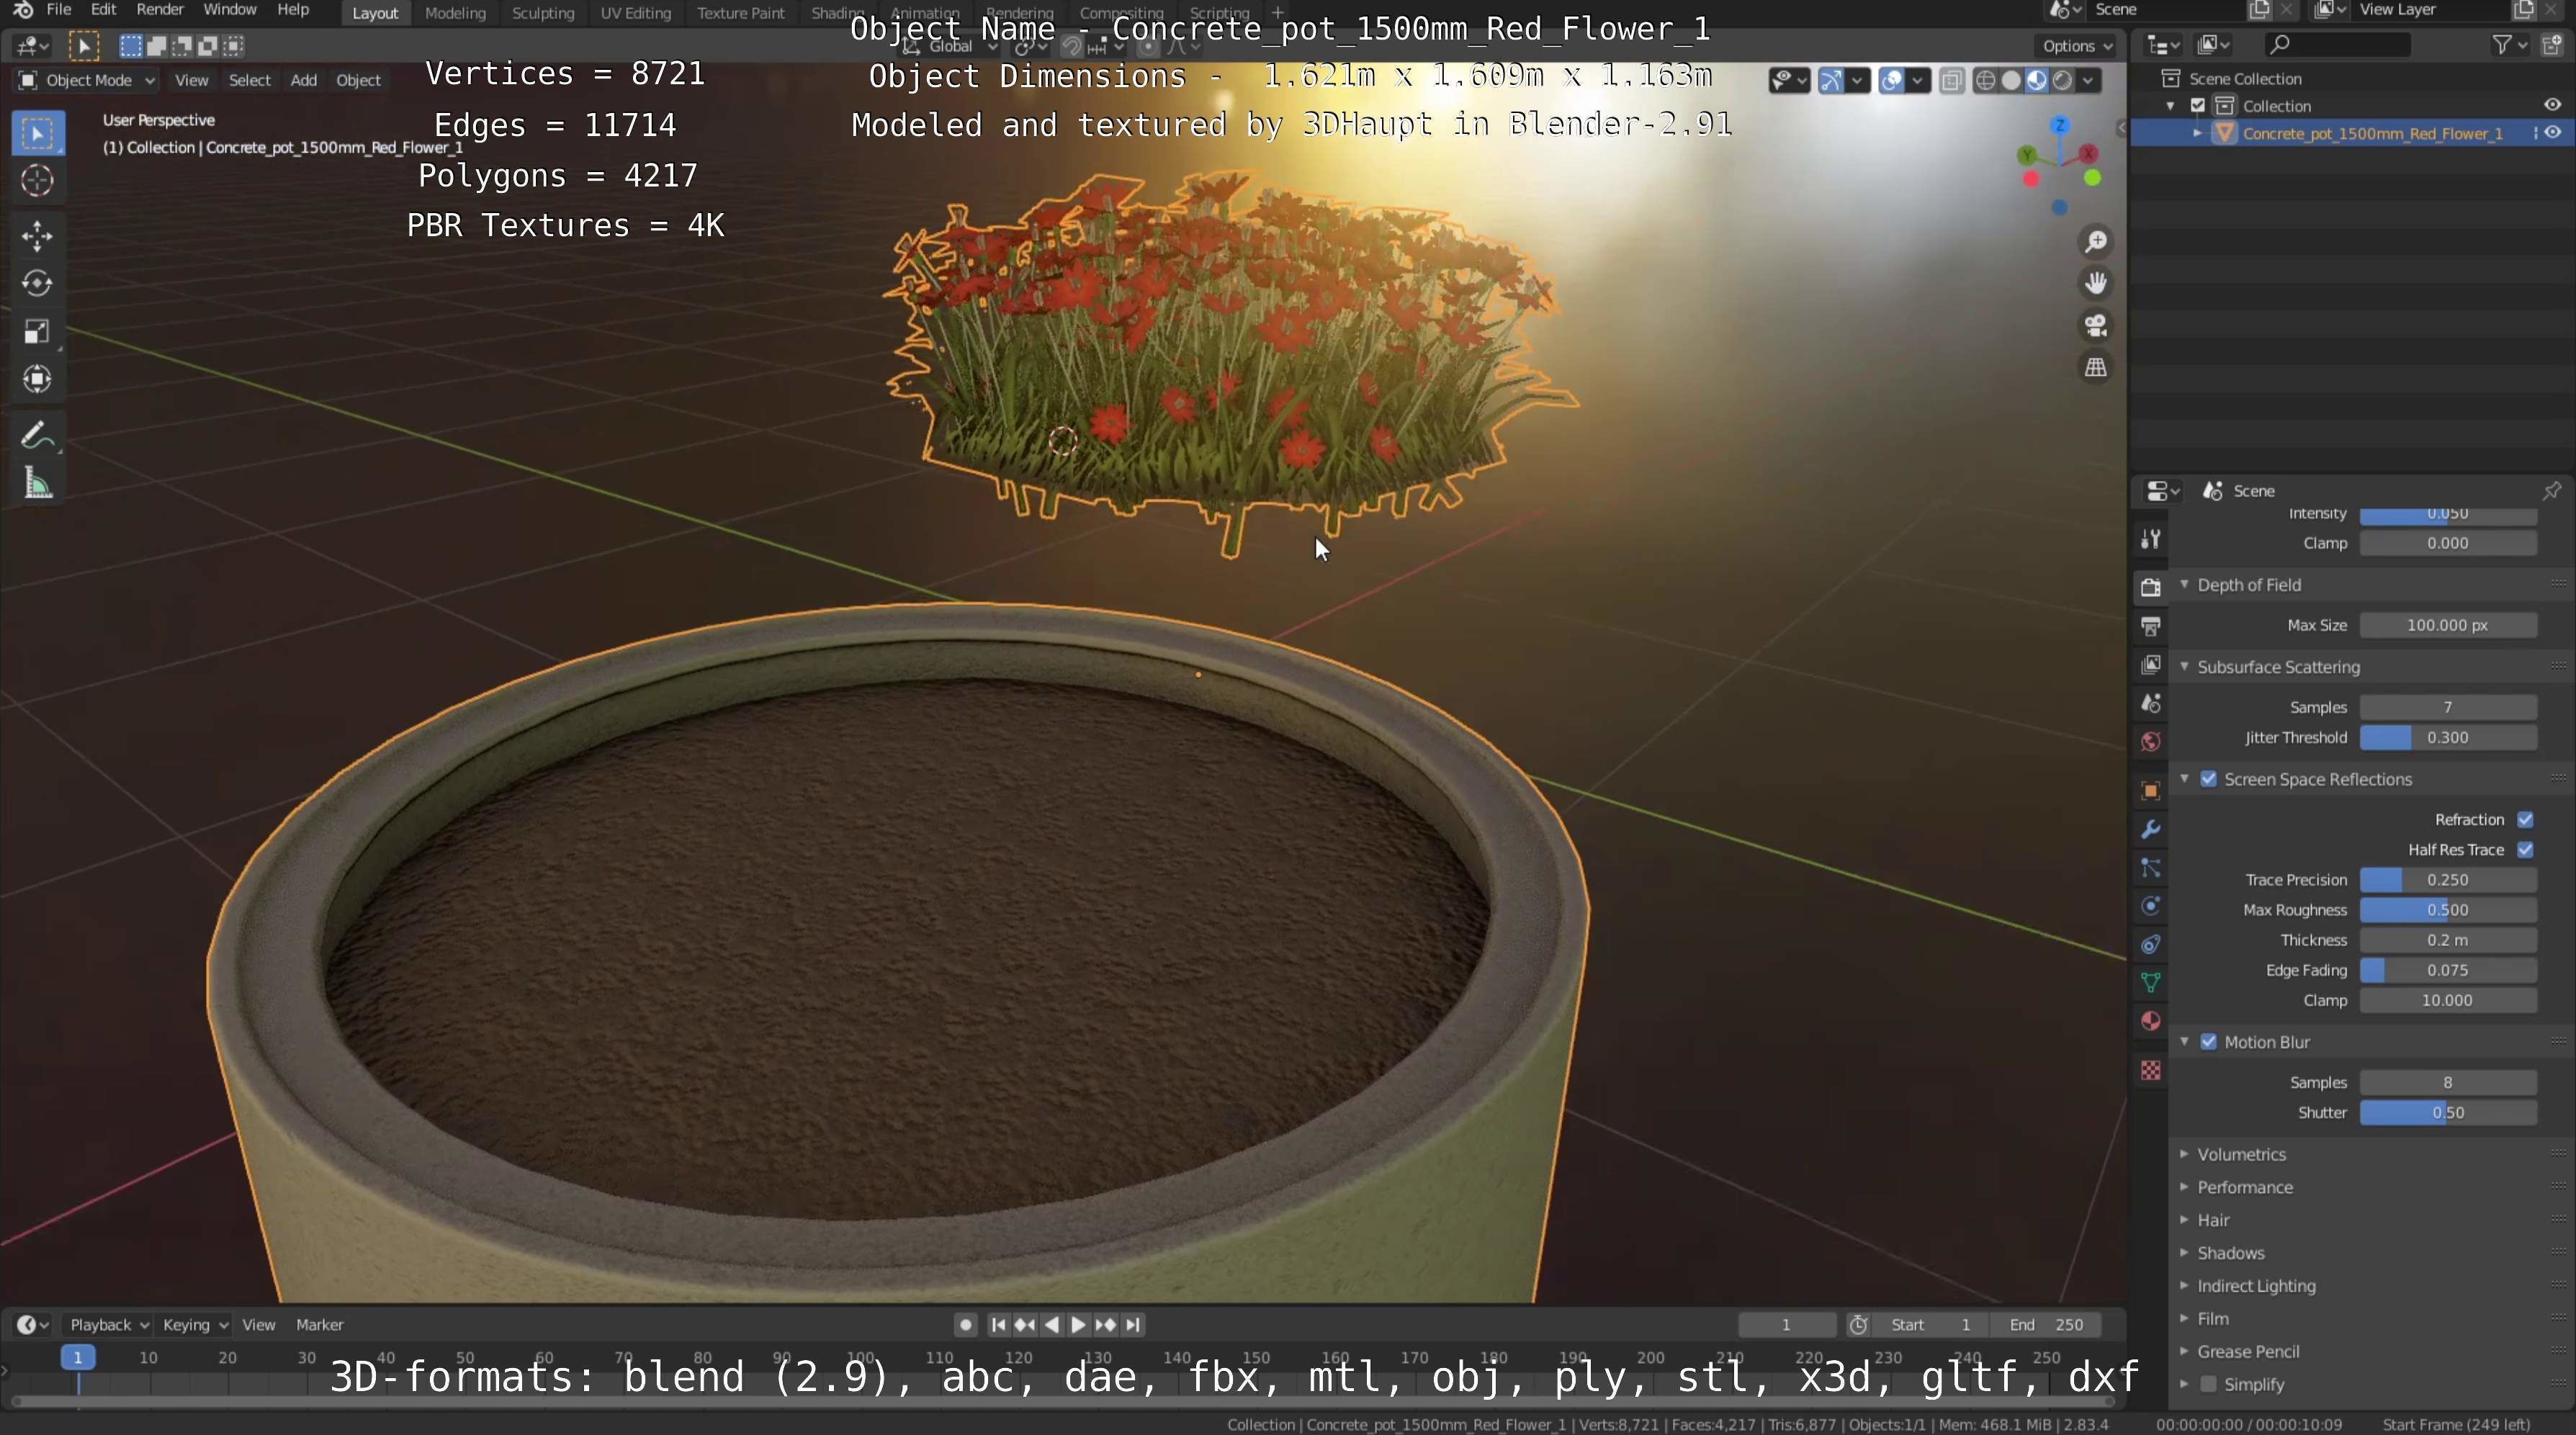Switch to Material Preview viewport shading

[x=2036, y=81]
